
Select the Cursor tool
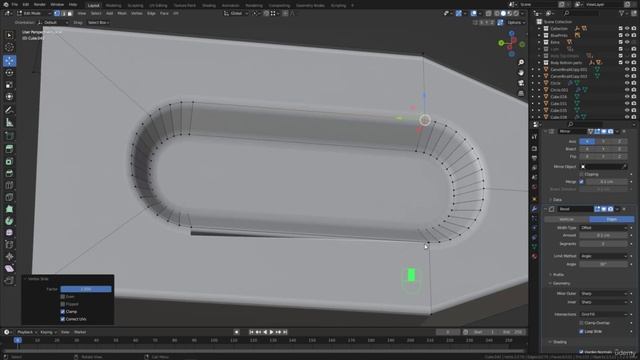click(x=9, y=48)
